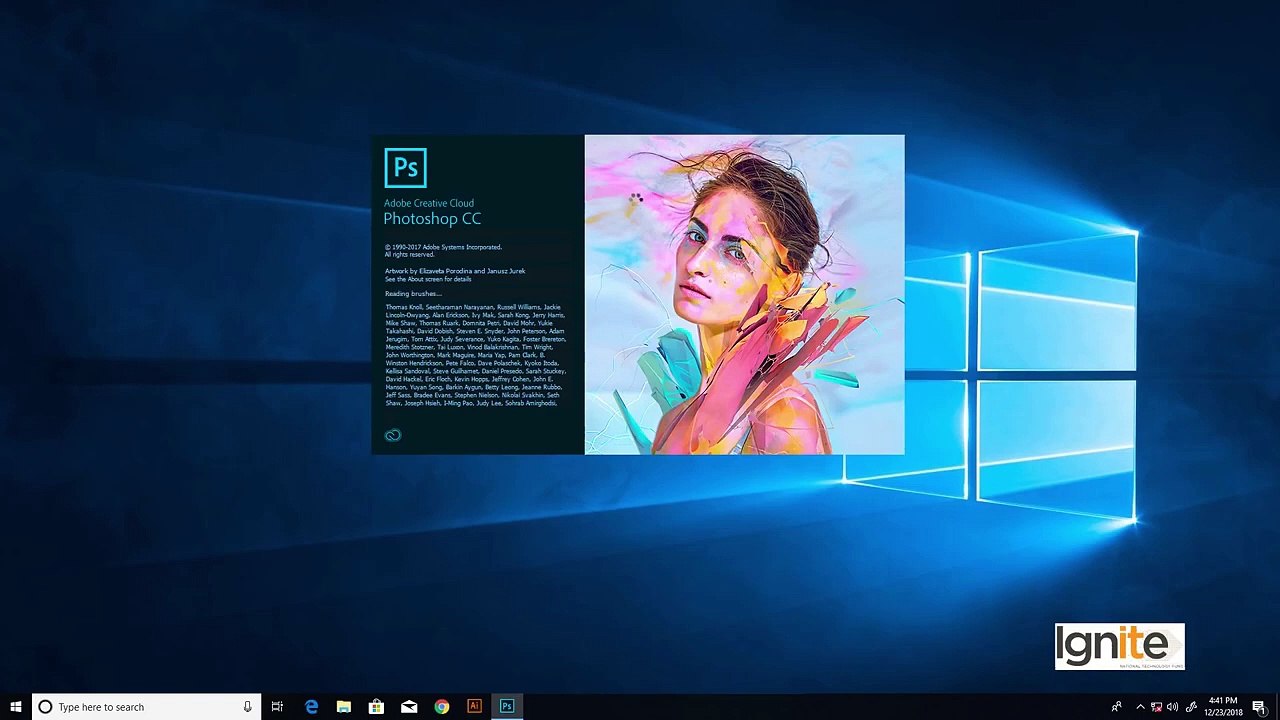
Task: Click the volume speaker tray icon
Action: 1173,707
